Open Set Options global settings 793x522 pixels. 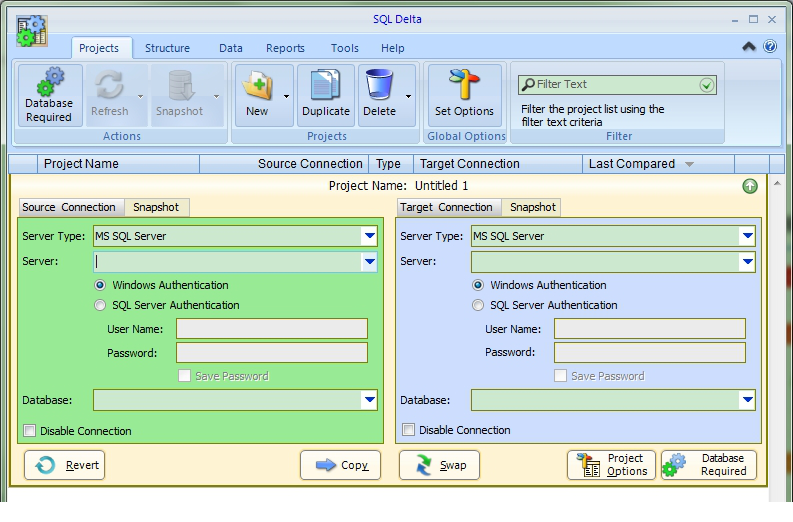[464, 95]
